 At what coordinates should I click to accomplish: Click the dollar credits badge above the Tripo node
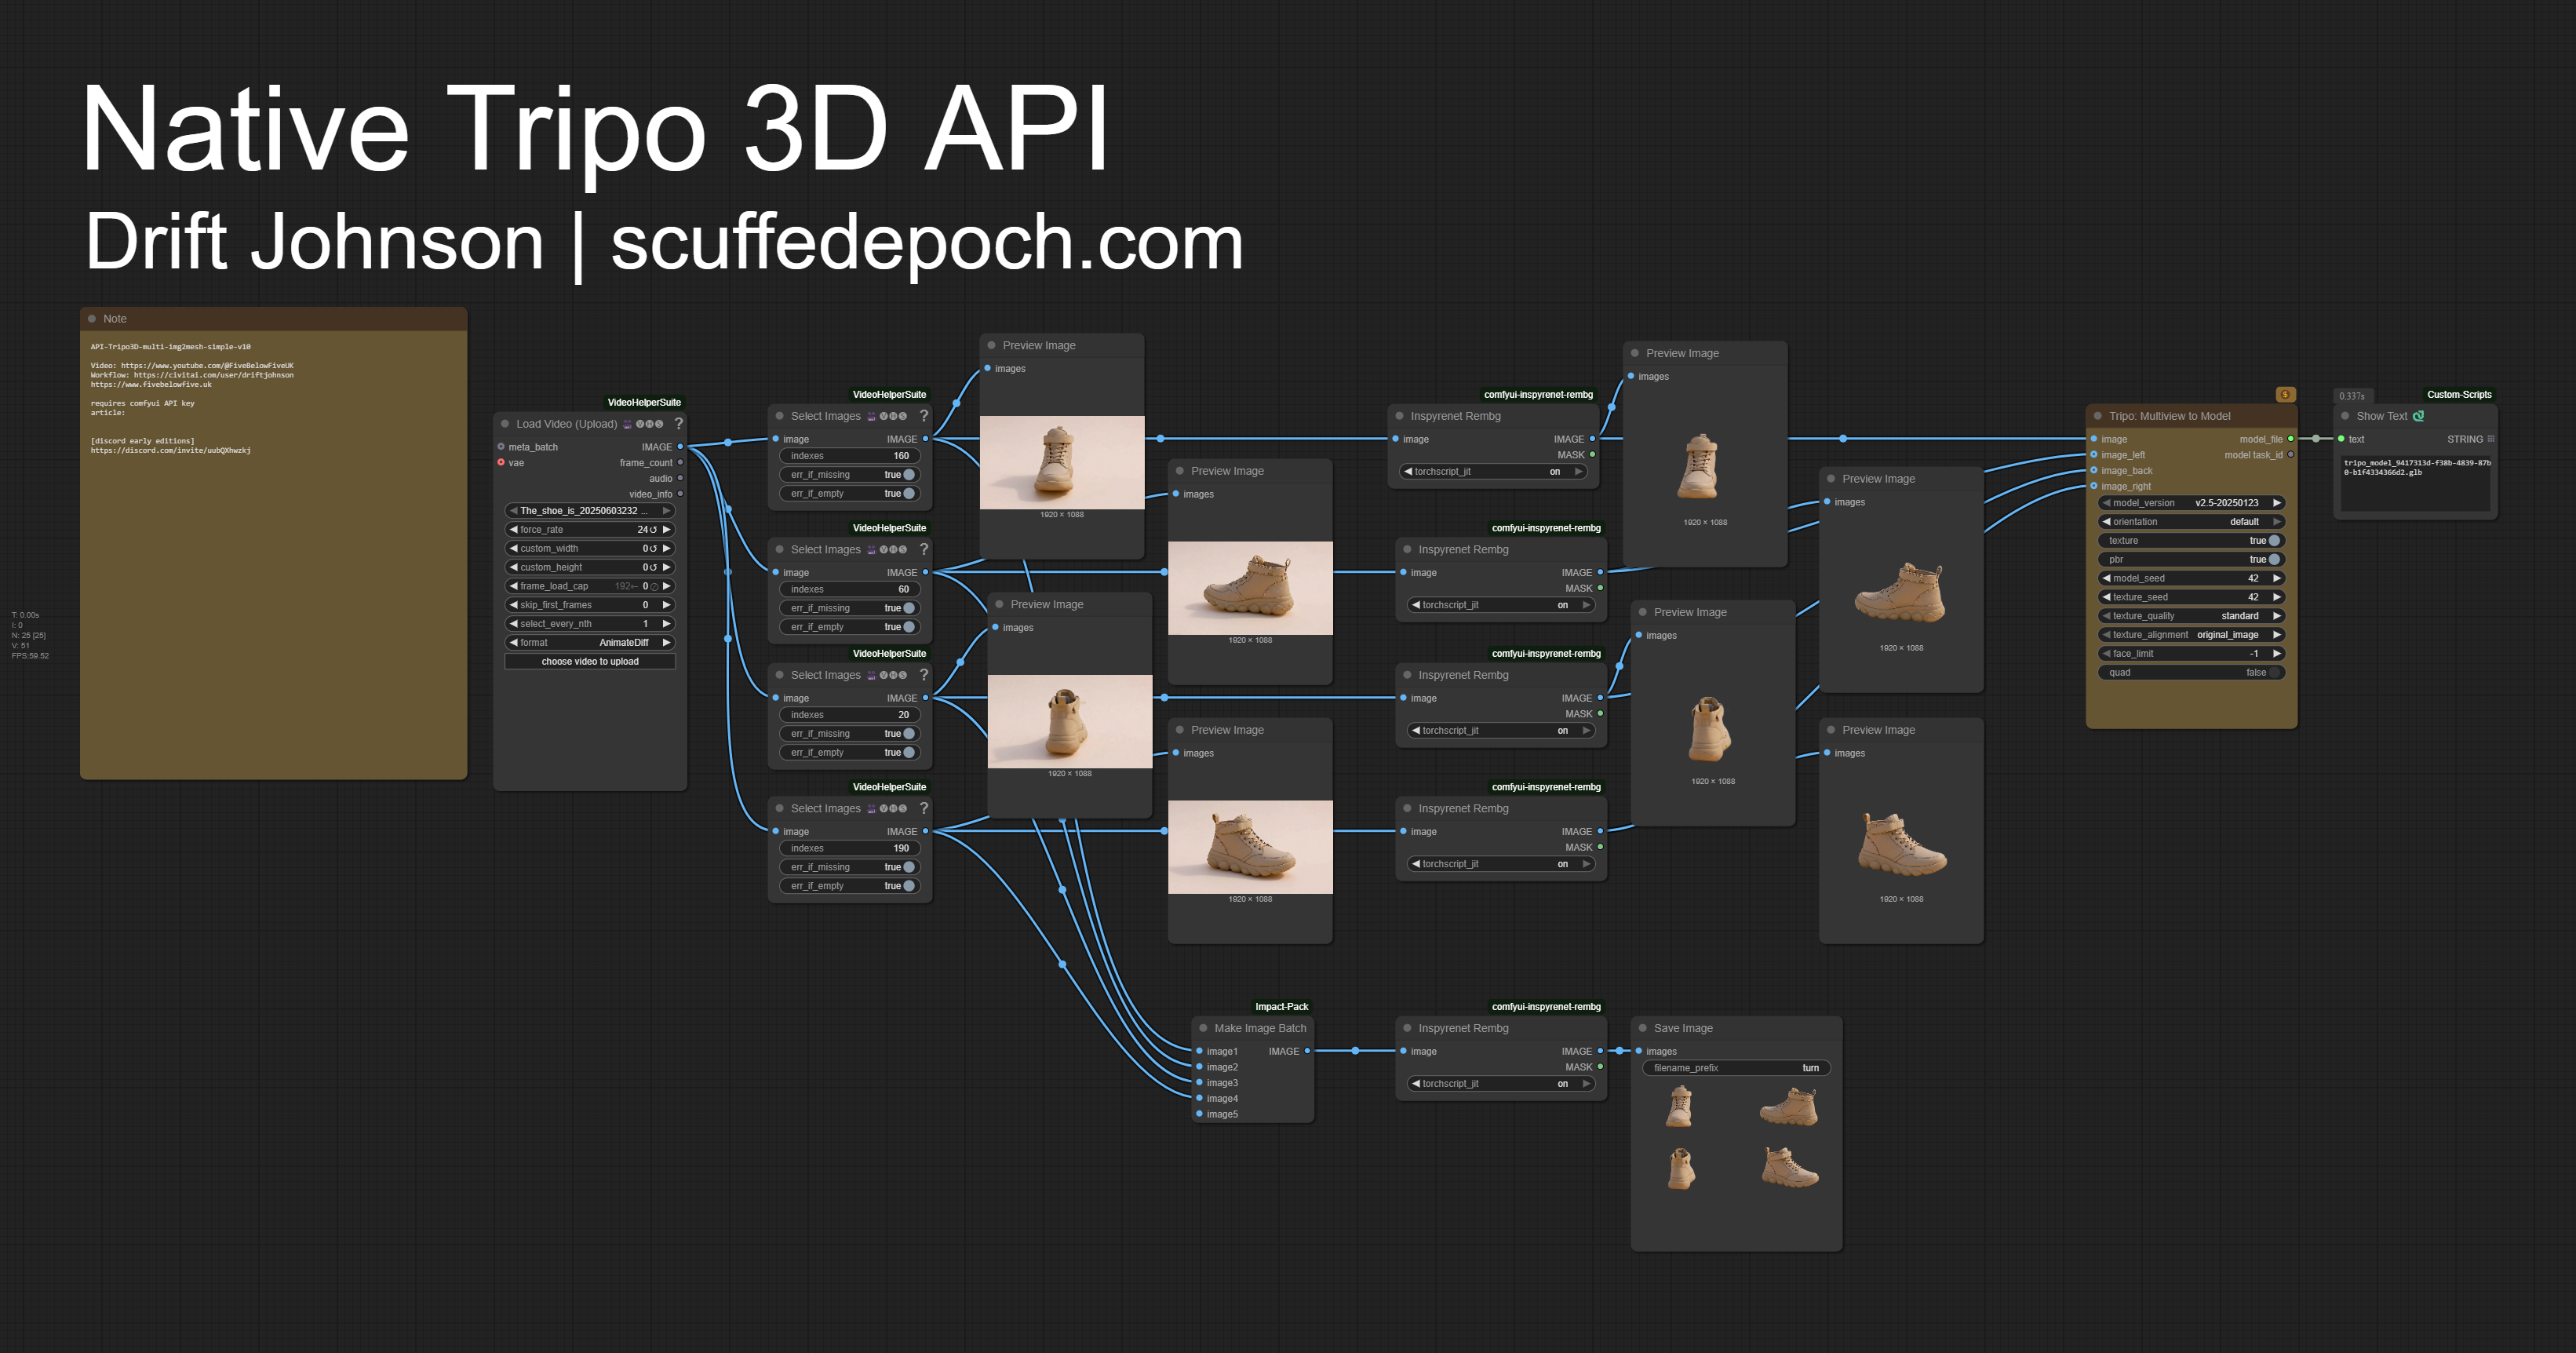tap(2285, 395)
